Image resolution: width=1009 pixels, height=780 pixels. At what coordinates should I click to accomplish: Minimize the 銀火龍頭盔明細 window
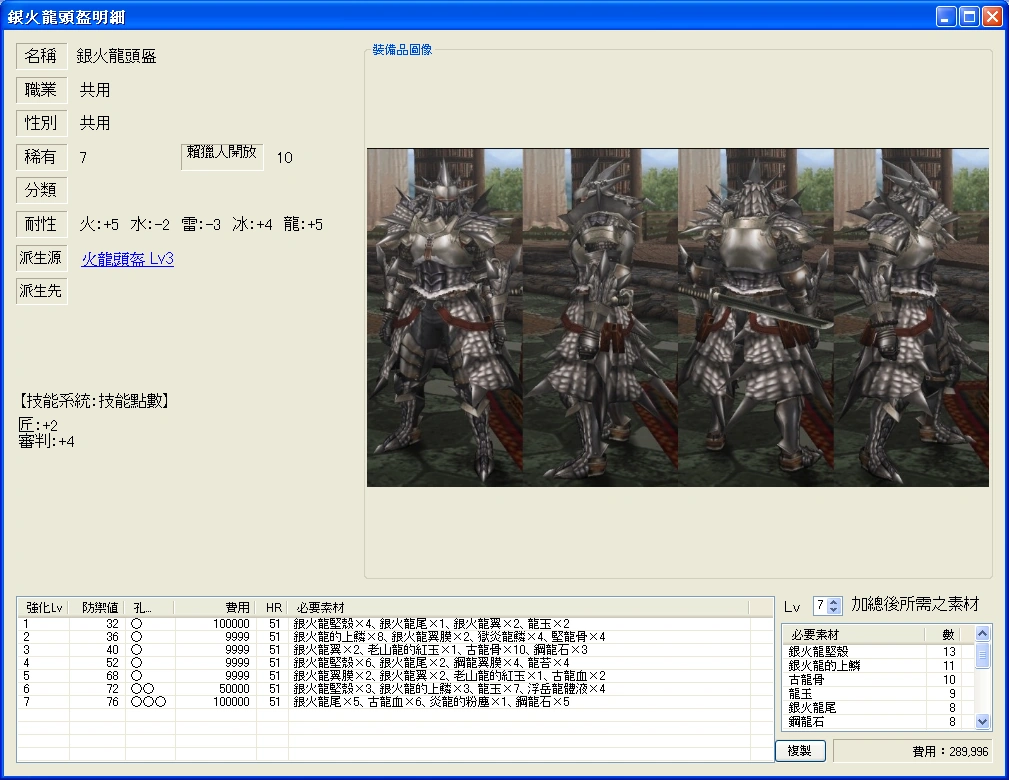pyautogui.click(x=945, y=17)
